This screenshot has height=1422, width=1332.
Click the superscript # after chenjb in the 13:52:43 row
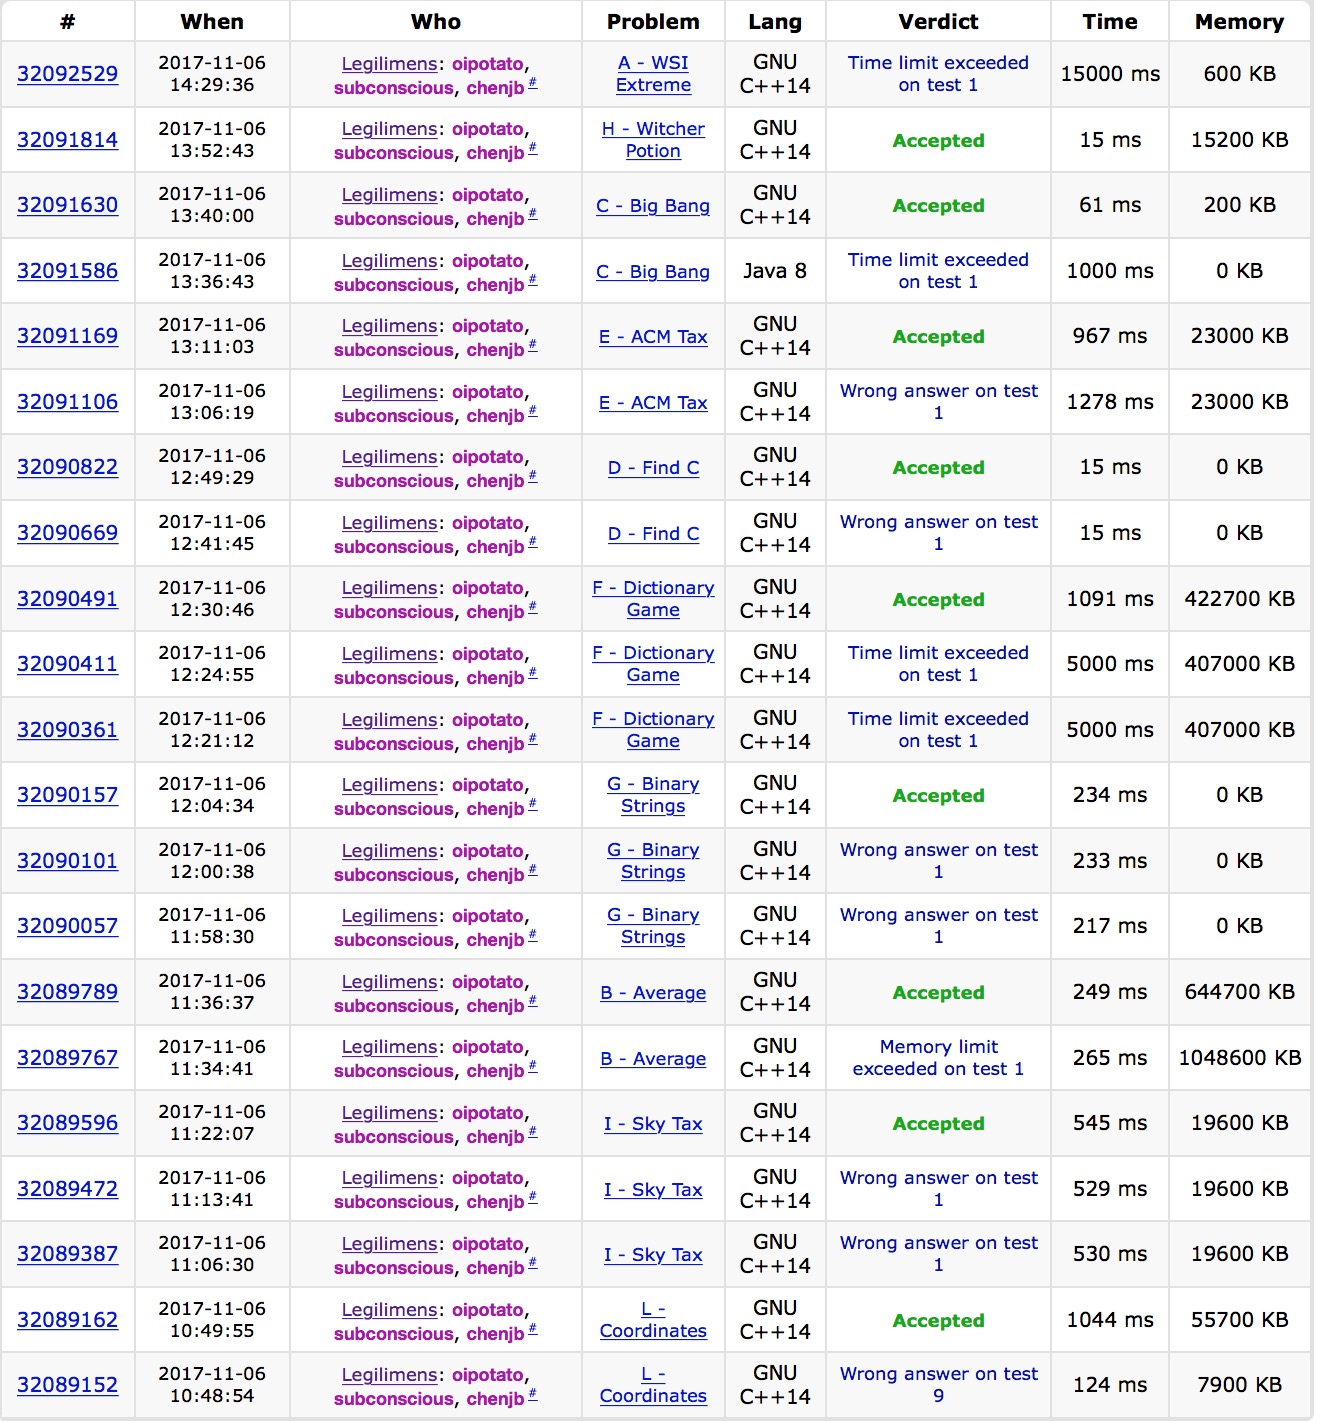[x=533, y=149]
